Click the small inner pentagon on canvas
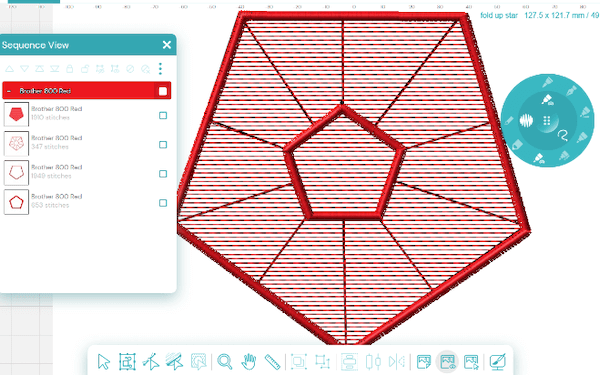The width and height of the screenshot is (600, 375). [344, 163]
